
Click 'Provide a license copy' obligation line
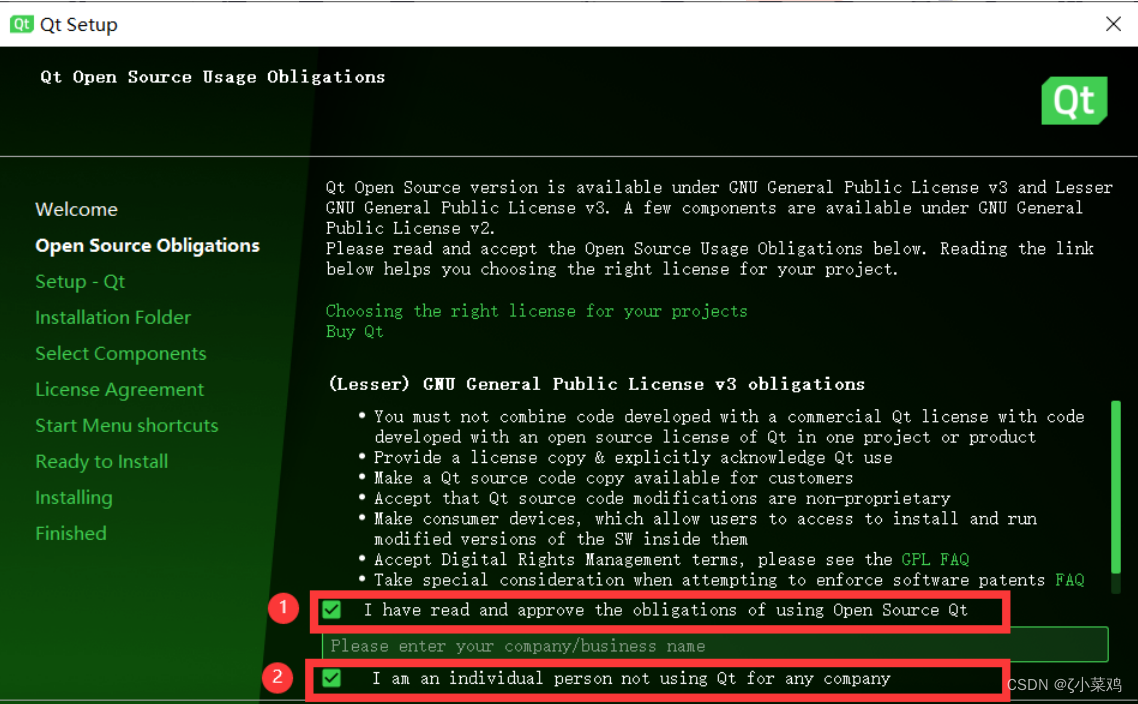coord(633,457)
